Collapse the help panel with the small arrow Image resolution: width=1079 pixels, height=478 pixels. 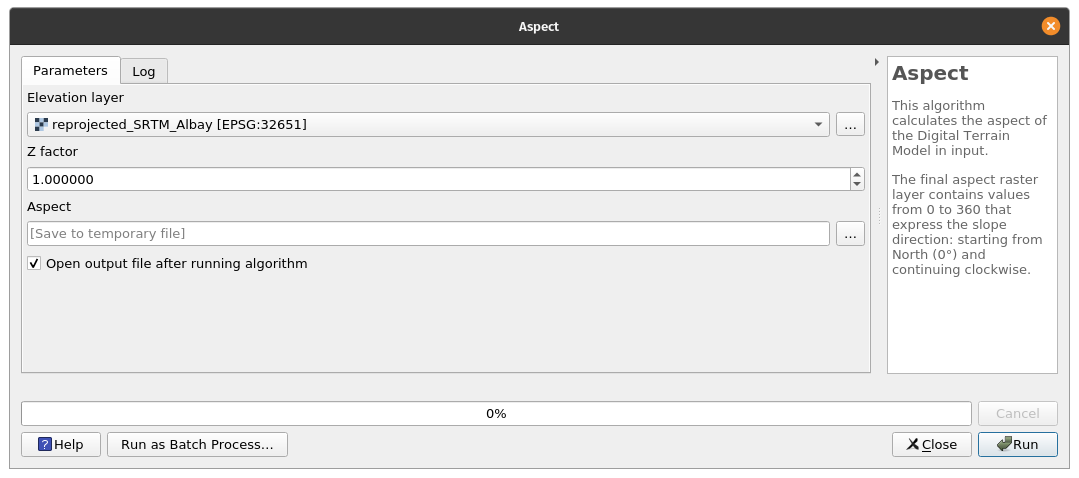click(877, 62)
